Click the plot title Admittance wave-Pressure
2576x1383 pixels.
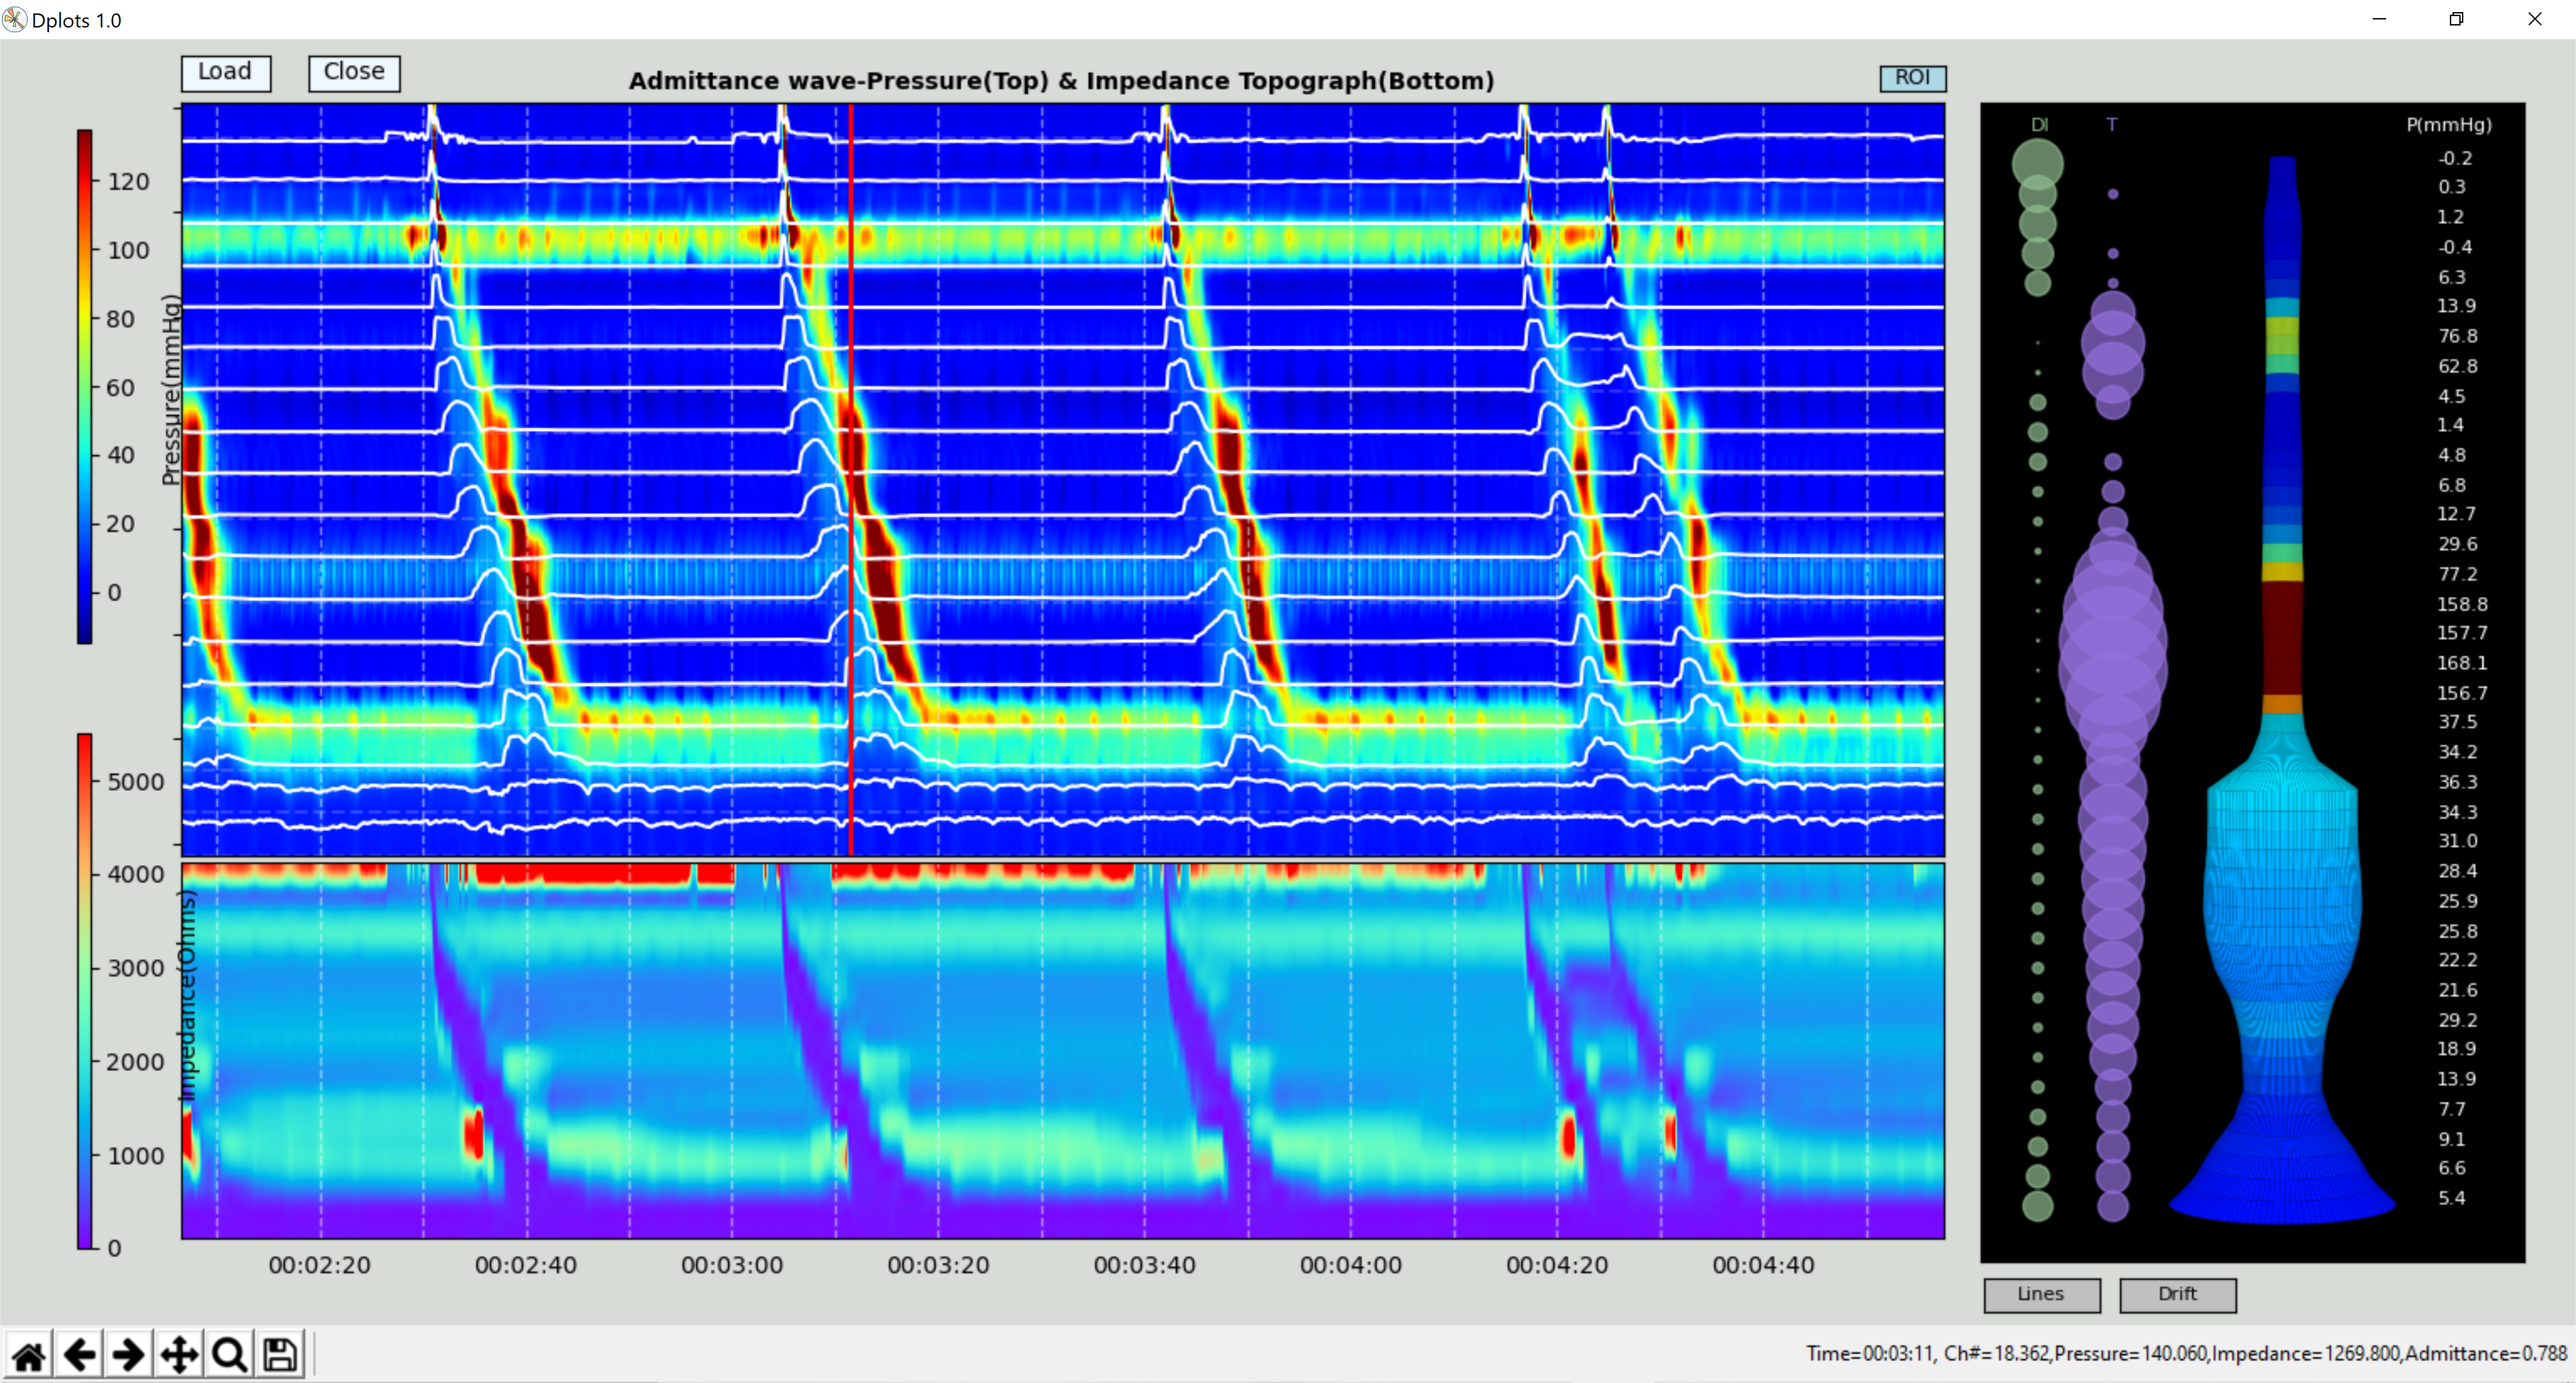(x=1061, y=81)
